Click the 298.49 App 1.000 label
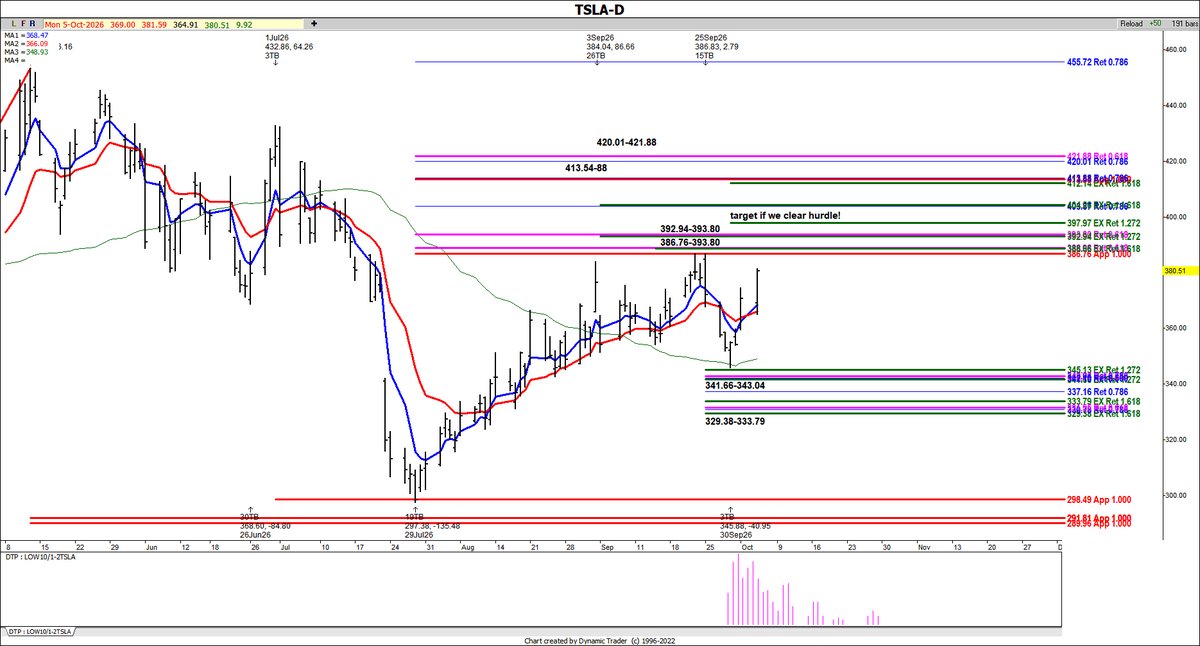 [1099, 499]
